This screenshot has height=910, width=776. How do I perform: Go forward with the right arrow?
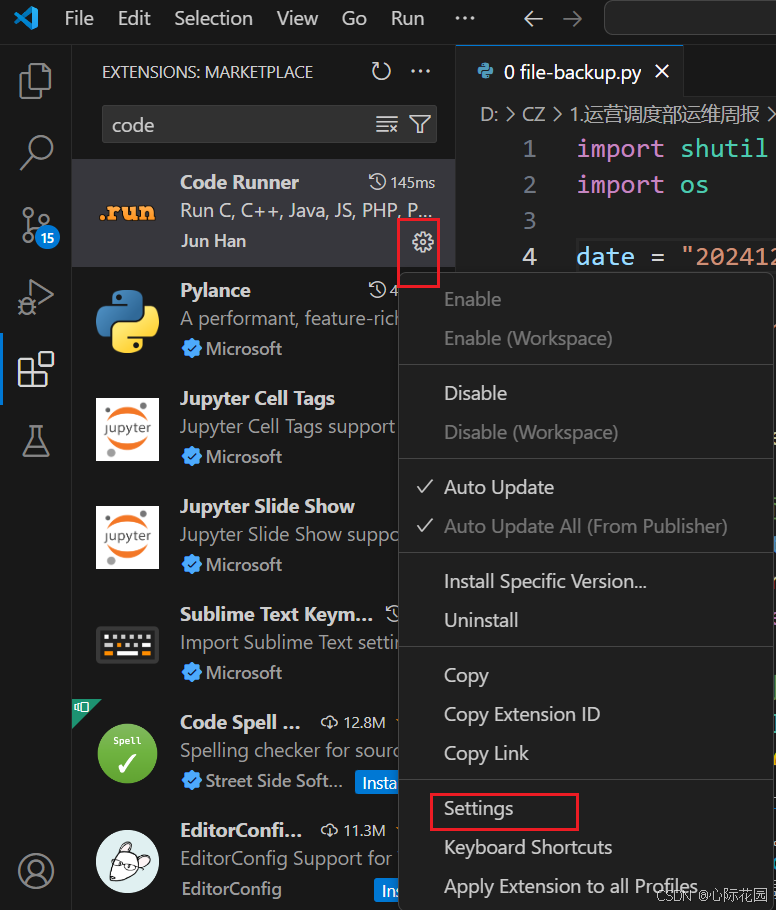[x=572, y=19]
